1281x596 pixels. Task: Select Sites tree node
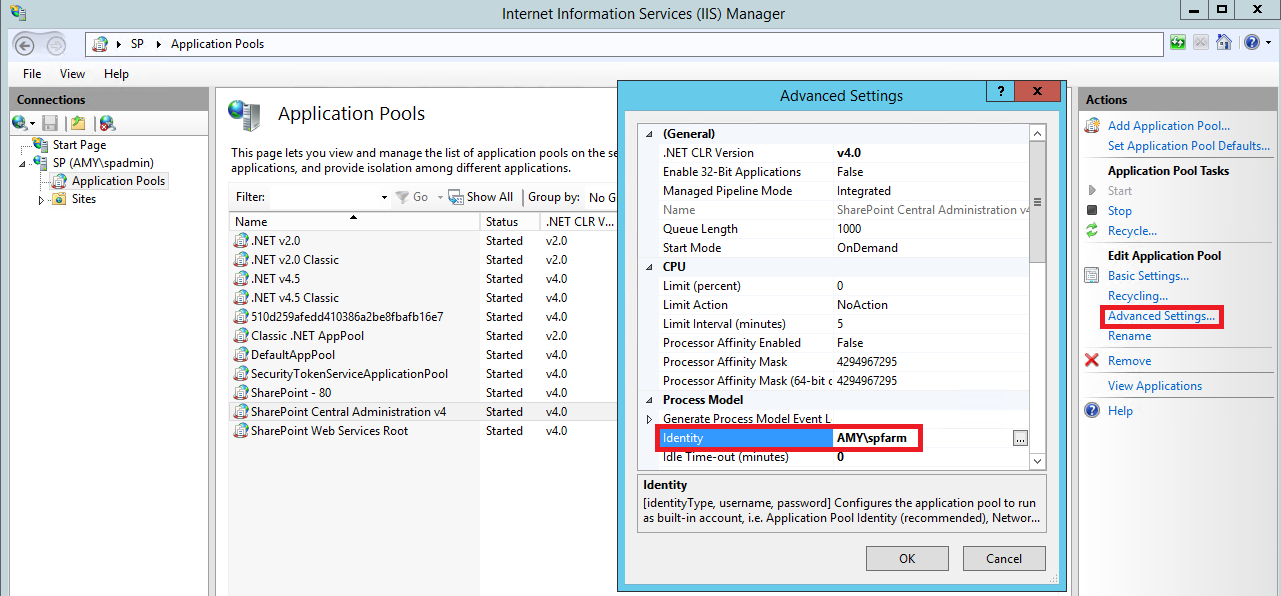pos(84,199)
